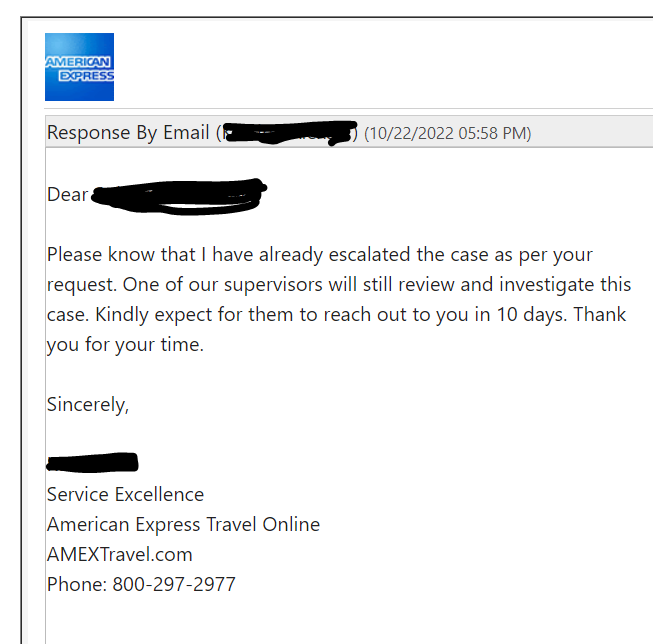Click the 10/22/2022 05:58 PM timestamp

click(448, 133)
